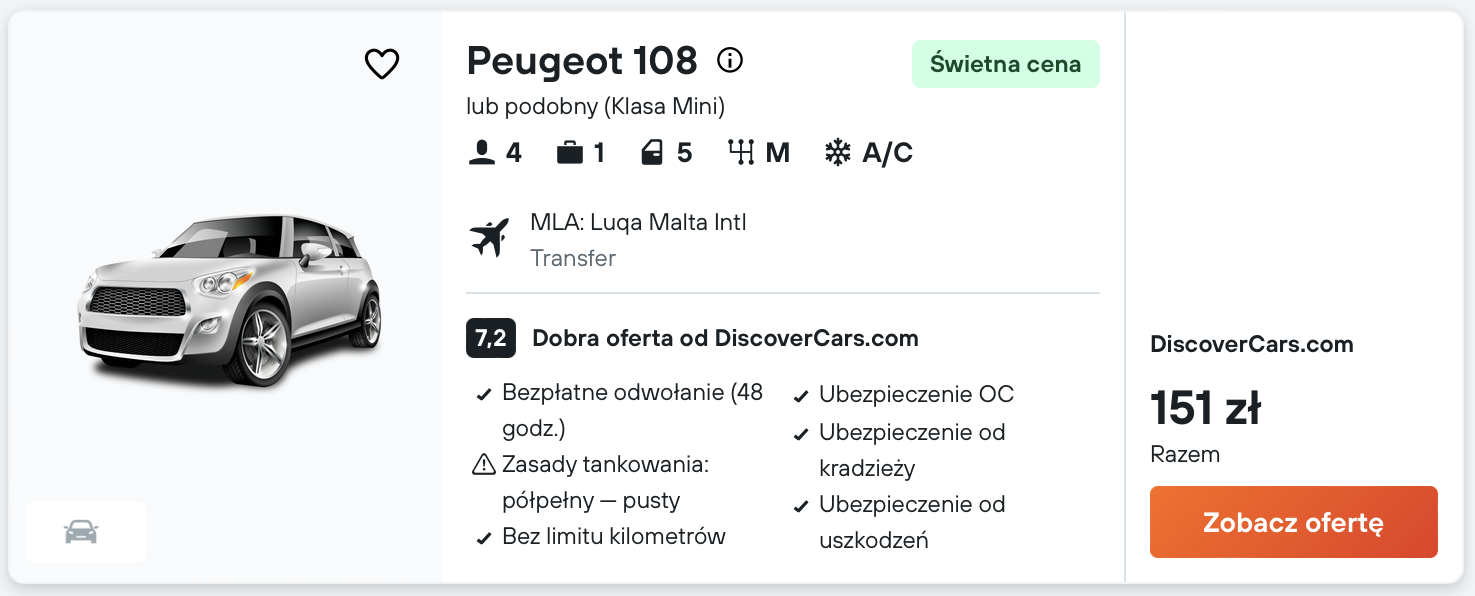Open info icon next to Peugeot 108
Viewport: 1475px width, 596px height.
click(x=730, y=61)
